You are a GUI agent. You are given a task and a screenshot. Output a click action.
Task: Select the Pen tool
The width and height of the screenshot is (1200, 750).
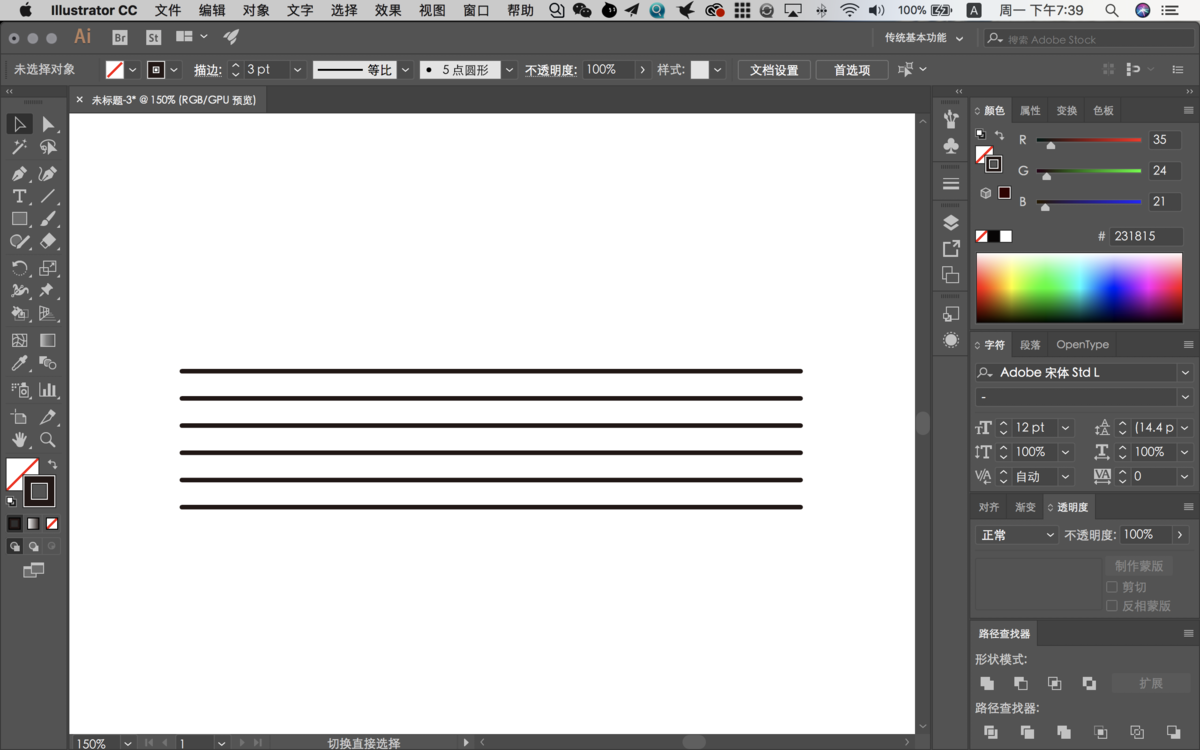(x=19, y=173)
